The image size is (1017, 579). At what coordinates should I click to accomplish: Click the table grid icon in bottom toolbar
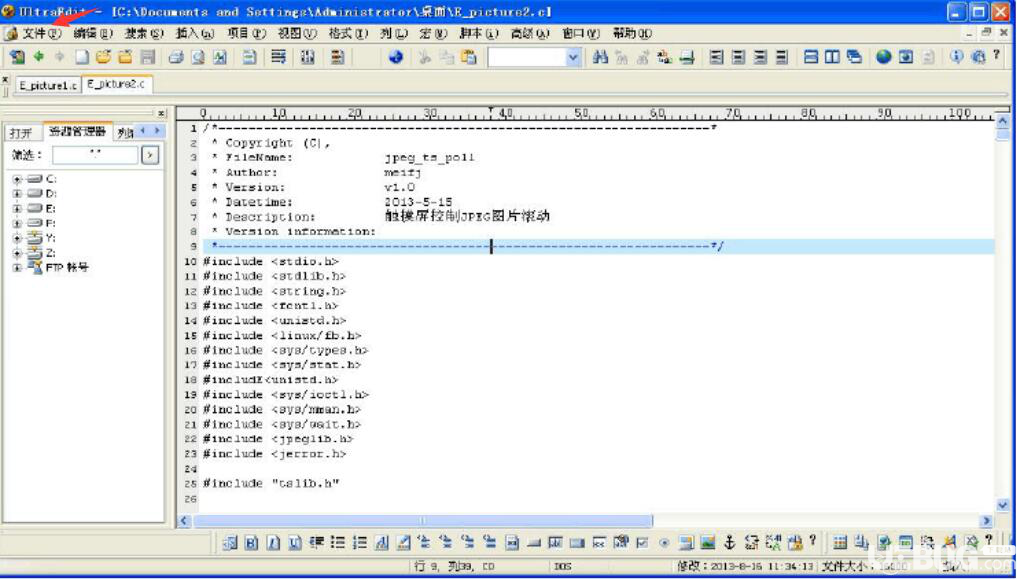pyautogui.click(x=839, y=541)
